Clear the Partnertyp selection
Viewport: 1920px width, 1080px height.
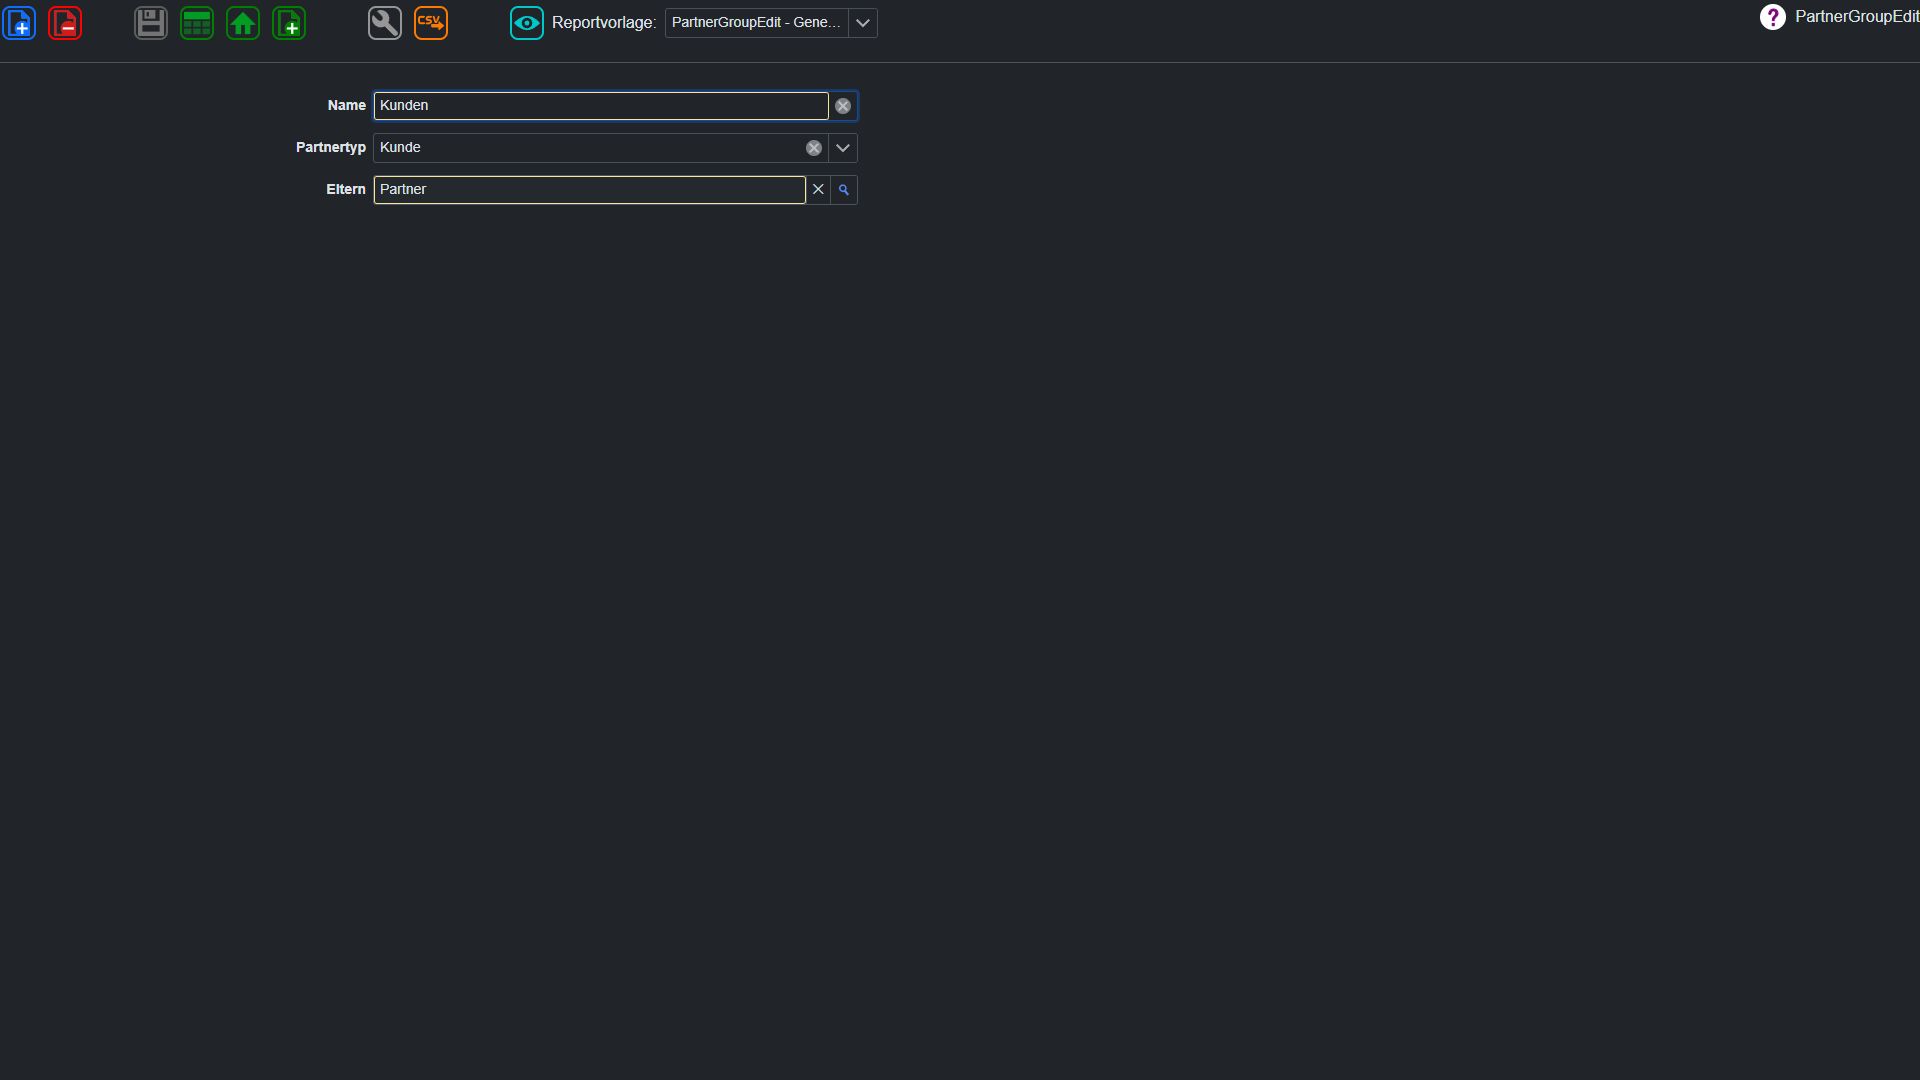(814, 148)
